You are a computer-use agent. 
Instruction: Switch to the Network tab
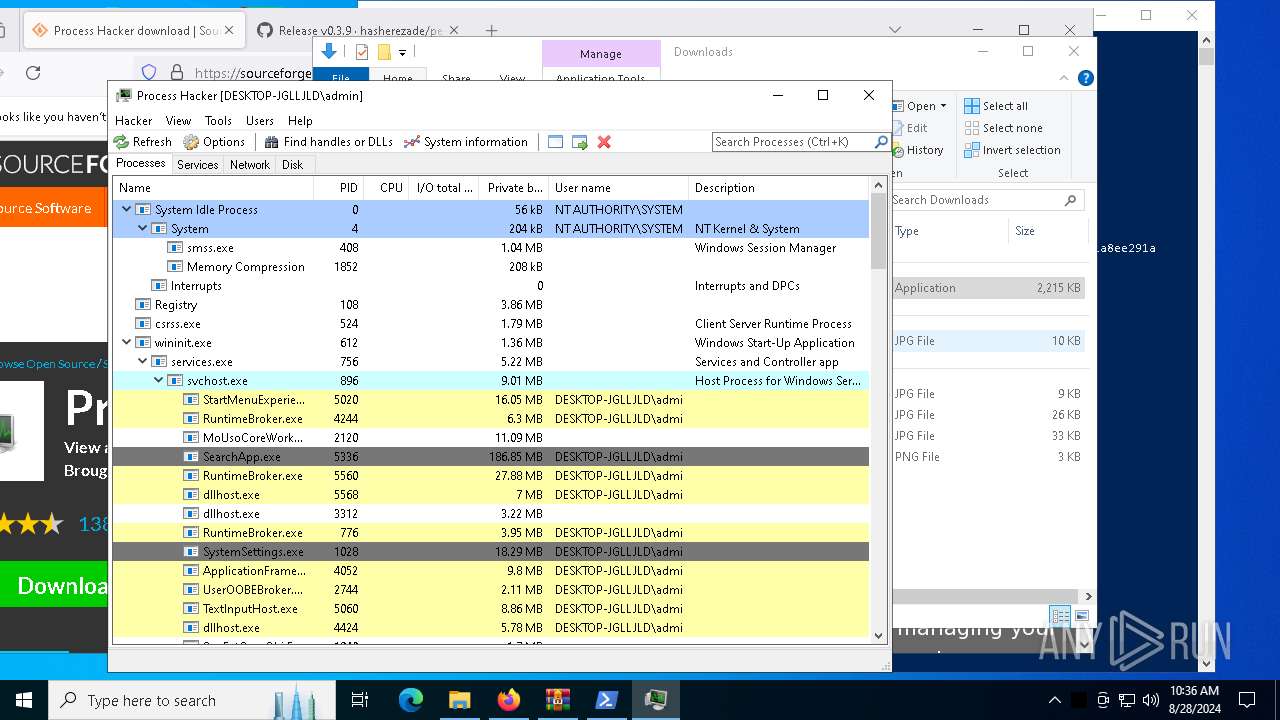[x=250, y=165]
